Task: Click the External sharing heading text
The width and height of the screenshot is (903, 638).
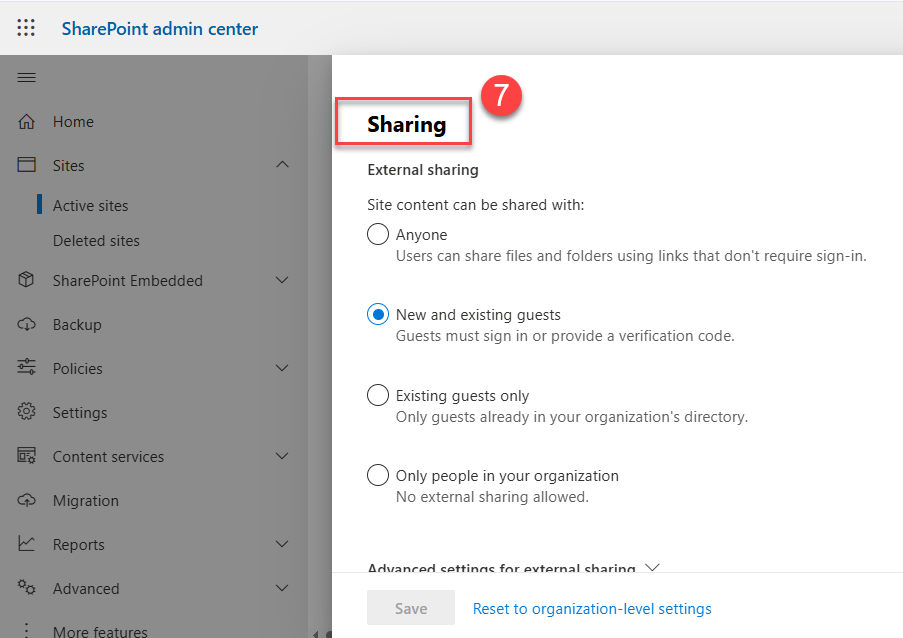Action: (x=423, y=170)
